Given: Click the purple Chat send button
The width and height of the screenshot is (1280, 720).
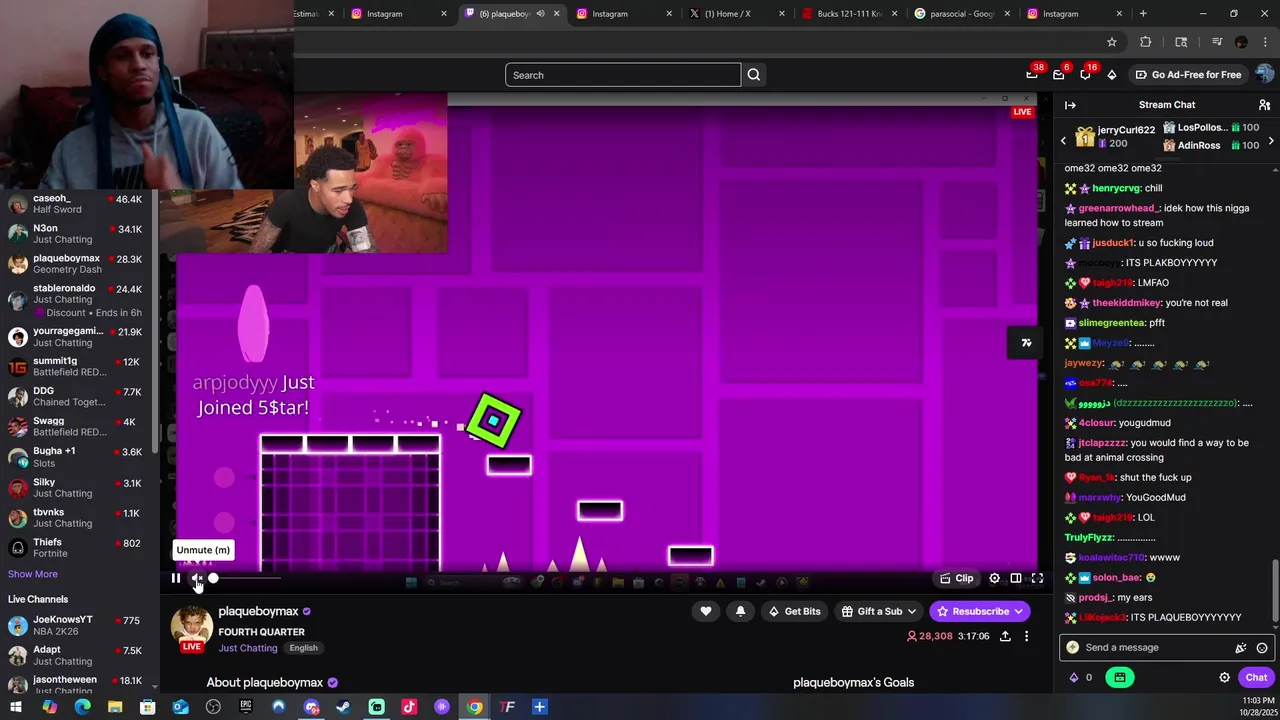Looking at the screenshot, I should 1256,677.
